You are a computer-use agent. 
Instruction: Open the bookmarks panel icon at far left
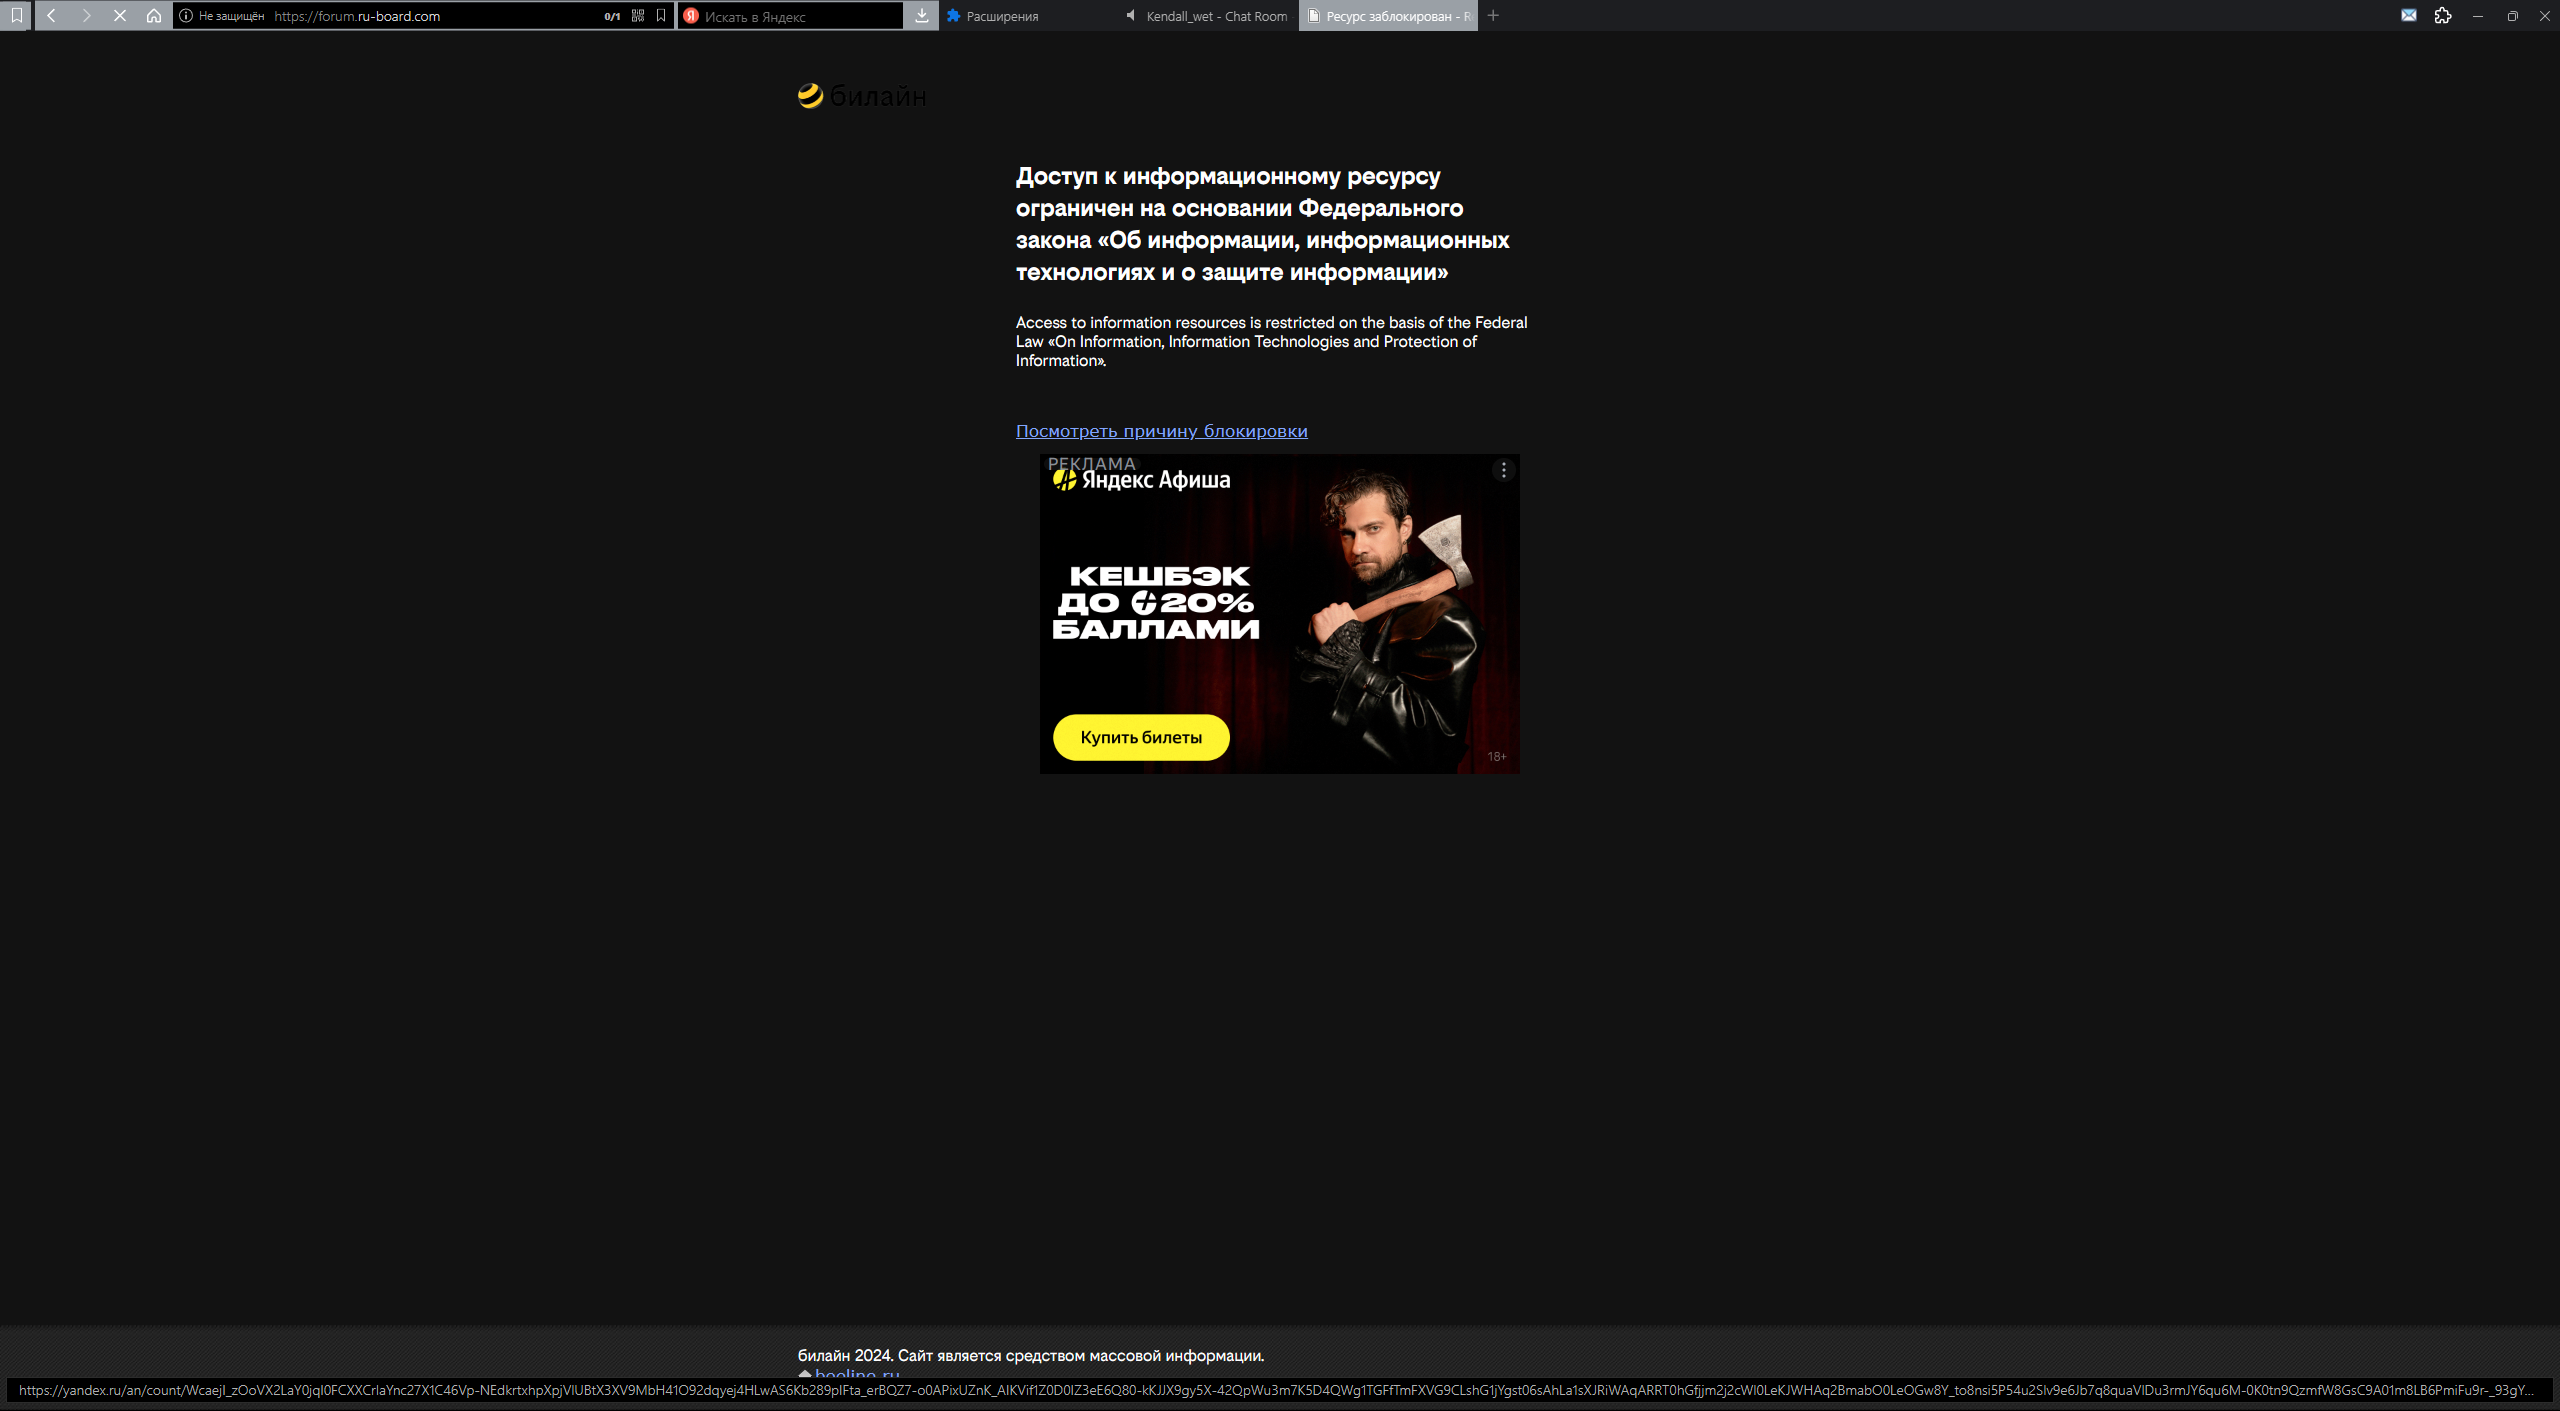click(x=16, y=15)
